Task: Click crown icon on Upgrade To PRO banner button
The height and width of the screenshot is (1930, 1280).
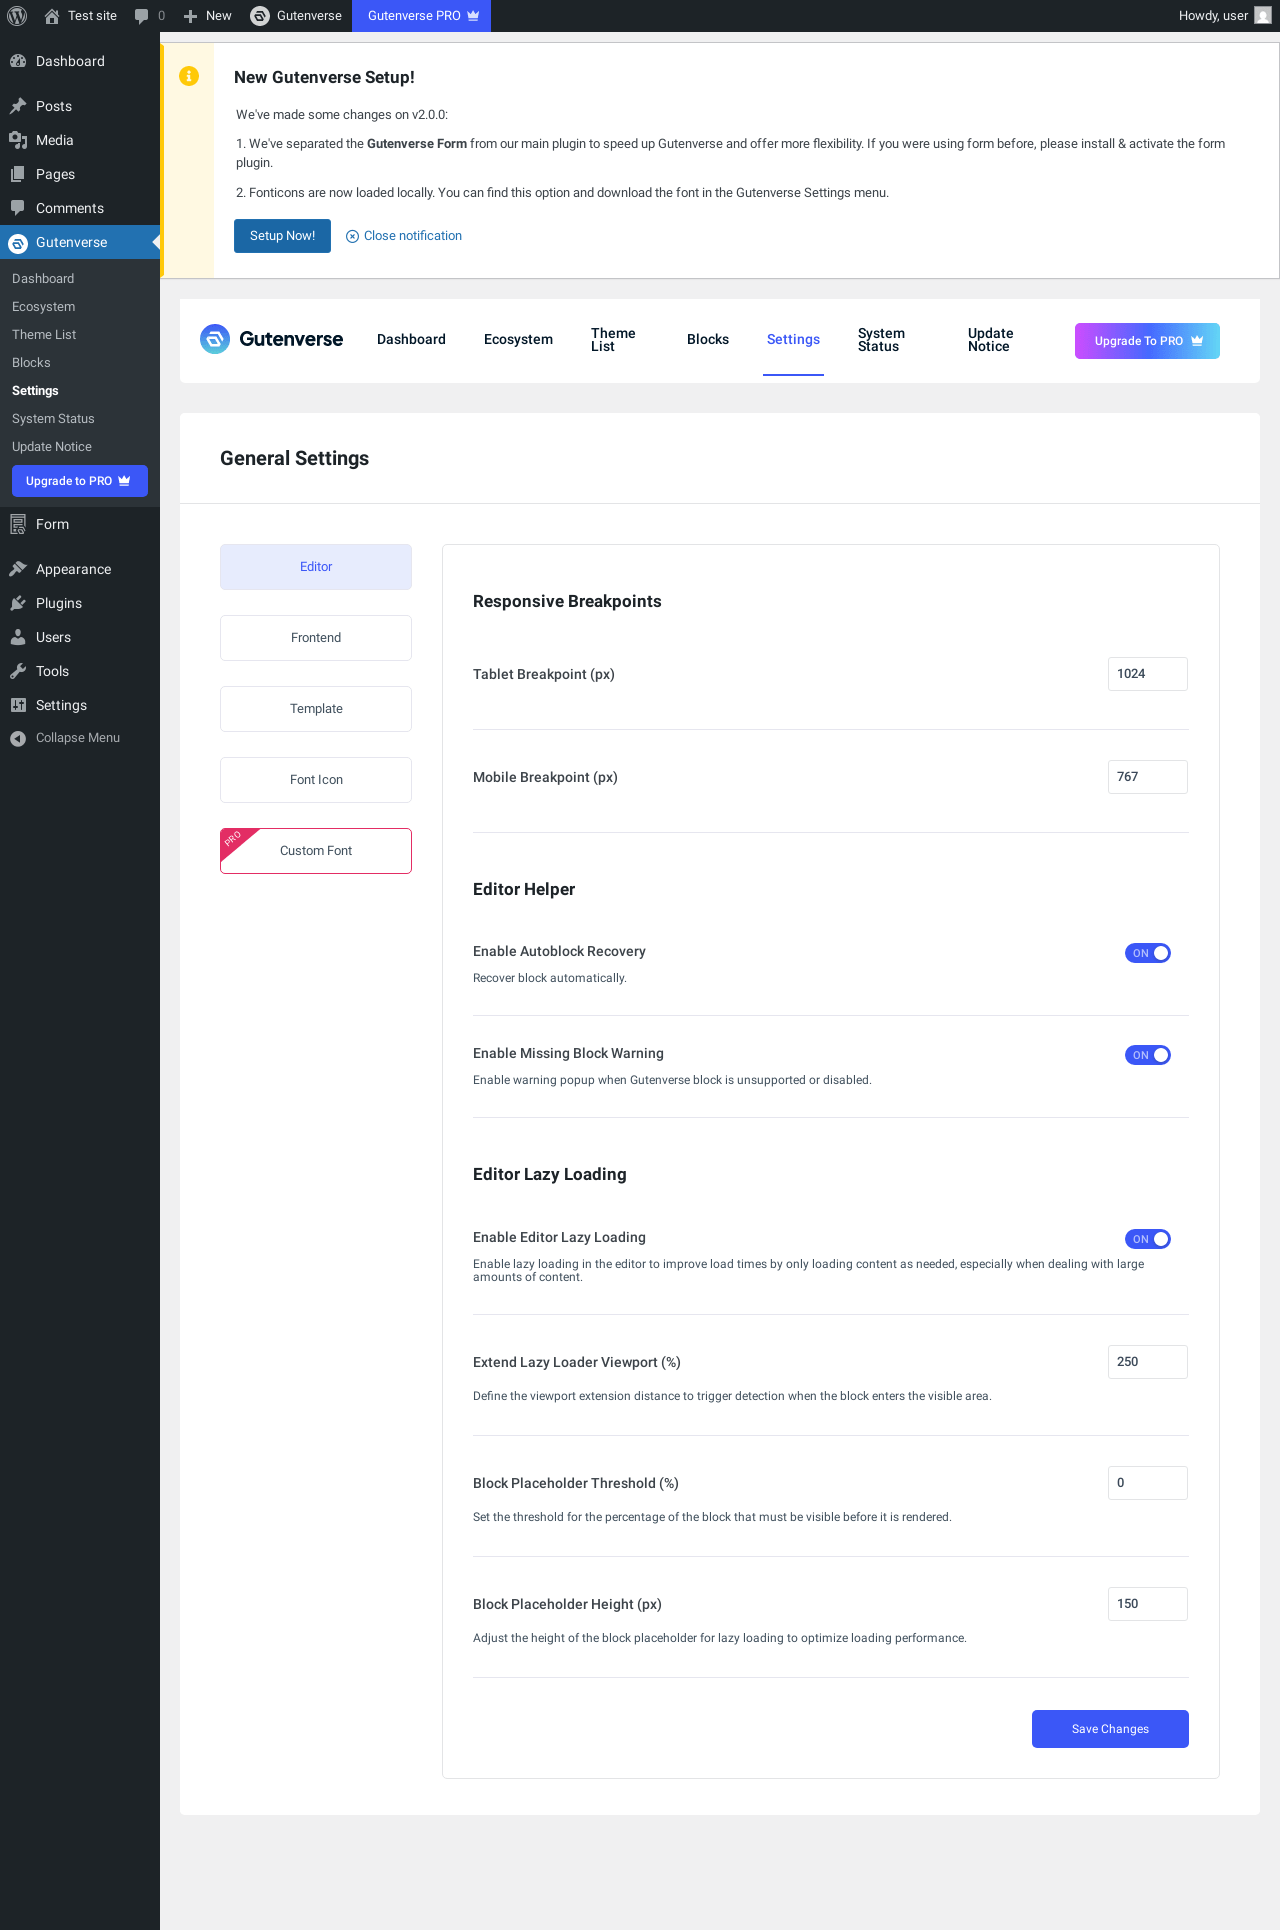Action: (x=1197, y=341)
